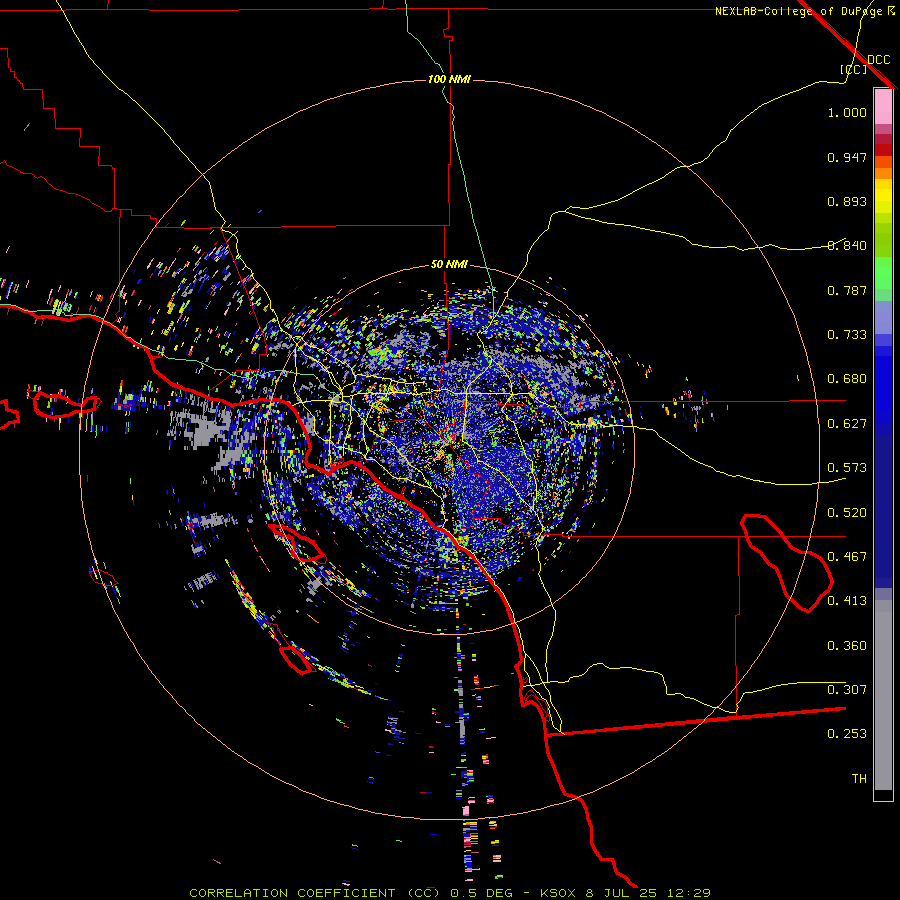900x900 pixels.
Task: Click the "100 NMI" range ring label
Action: pos(449,79)
